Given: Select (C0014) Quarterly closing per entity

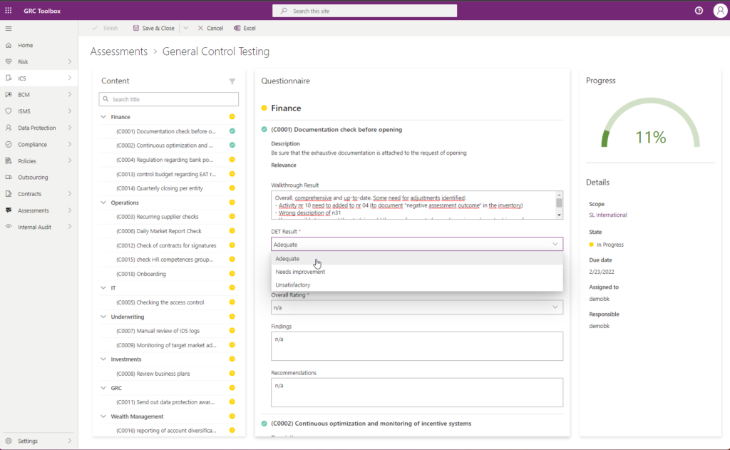Looking at the screenshot, I should point(160,188).
